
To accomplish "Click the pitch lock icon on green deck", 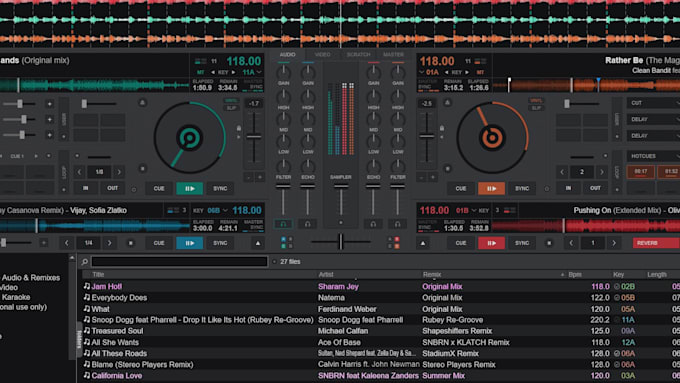I will [239, 128].
